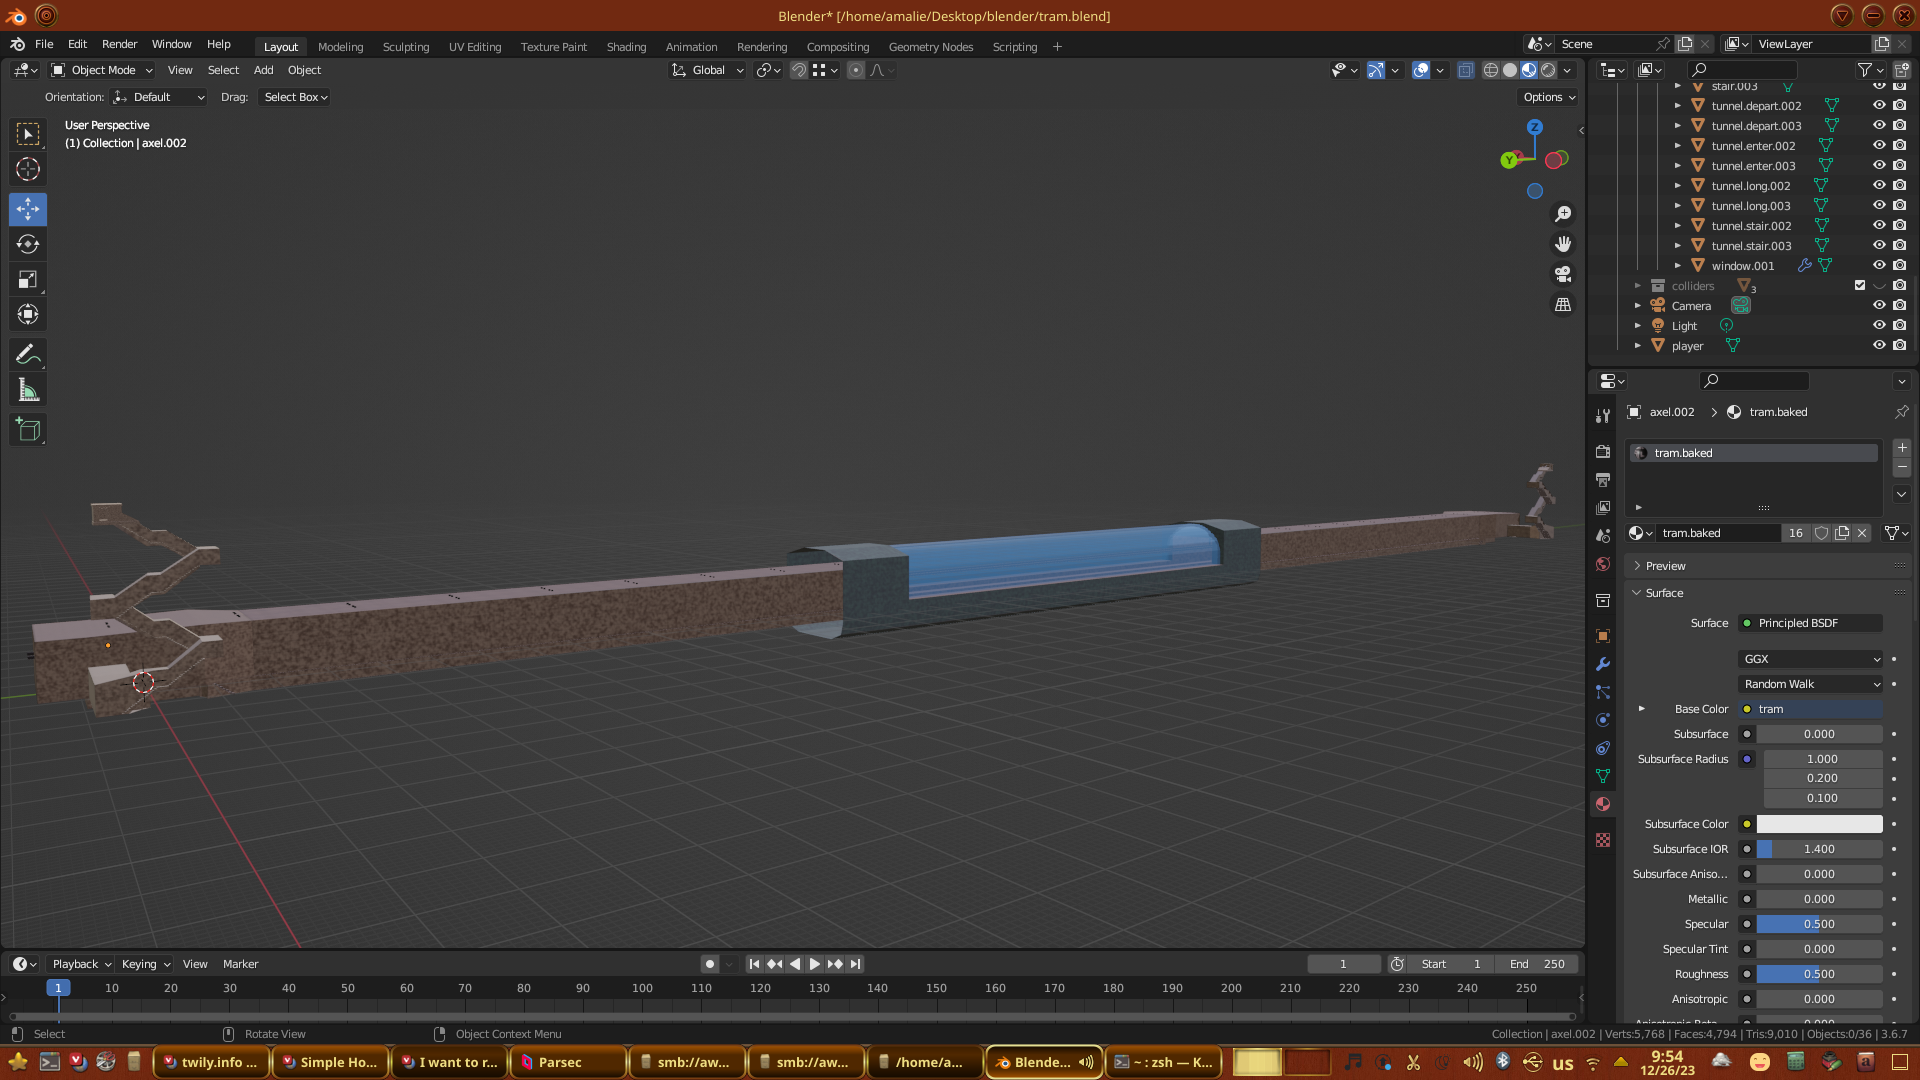Click the Options button in viewport header
The height and width of the screenshot is (1080, 1920).
[1549, 97]
